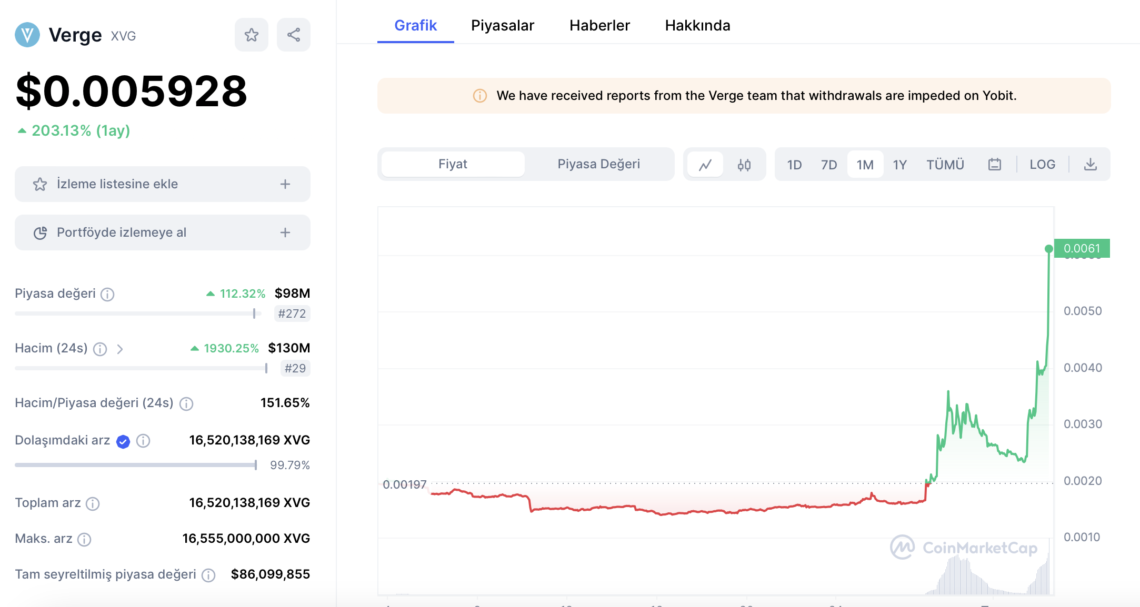Open the Hakkında tab
This screenshot has width=1140, height=607.
(697, 25)
